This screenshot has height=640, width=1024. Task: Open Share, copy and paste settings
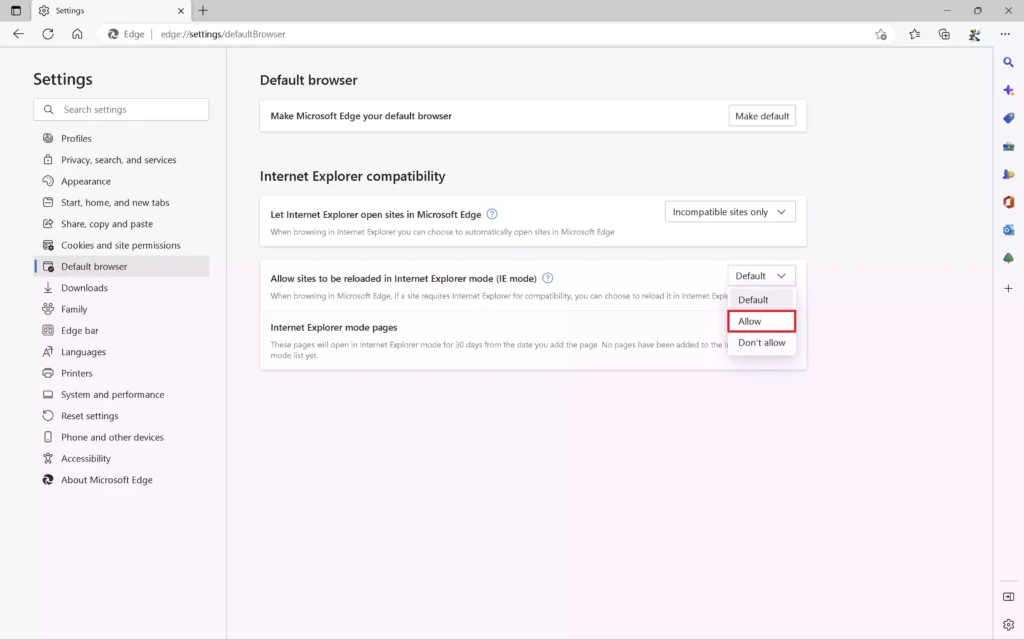pos(121,224)
